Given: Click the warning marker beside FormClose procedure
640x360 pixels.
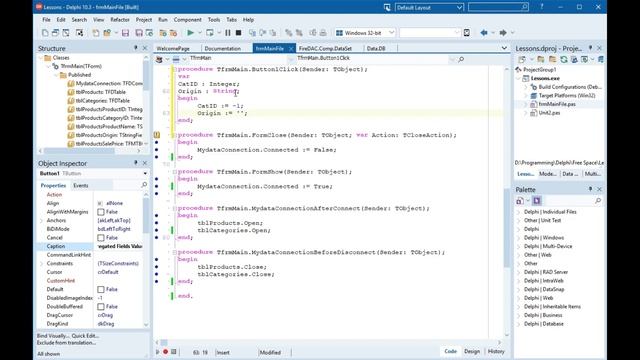Looking at the screenshot, I should [157, 135].
